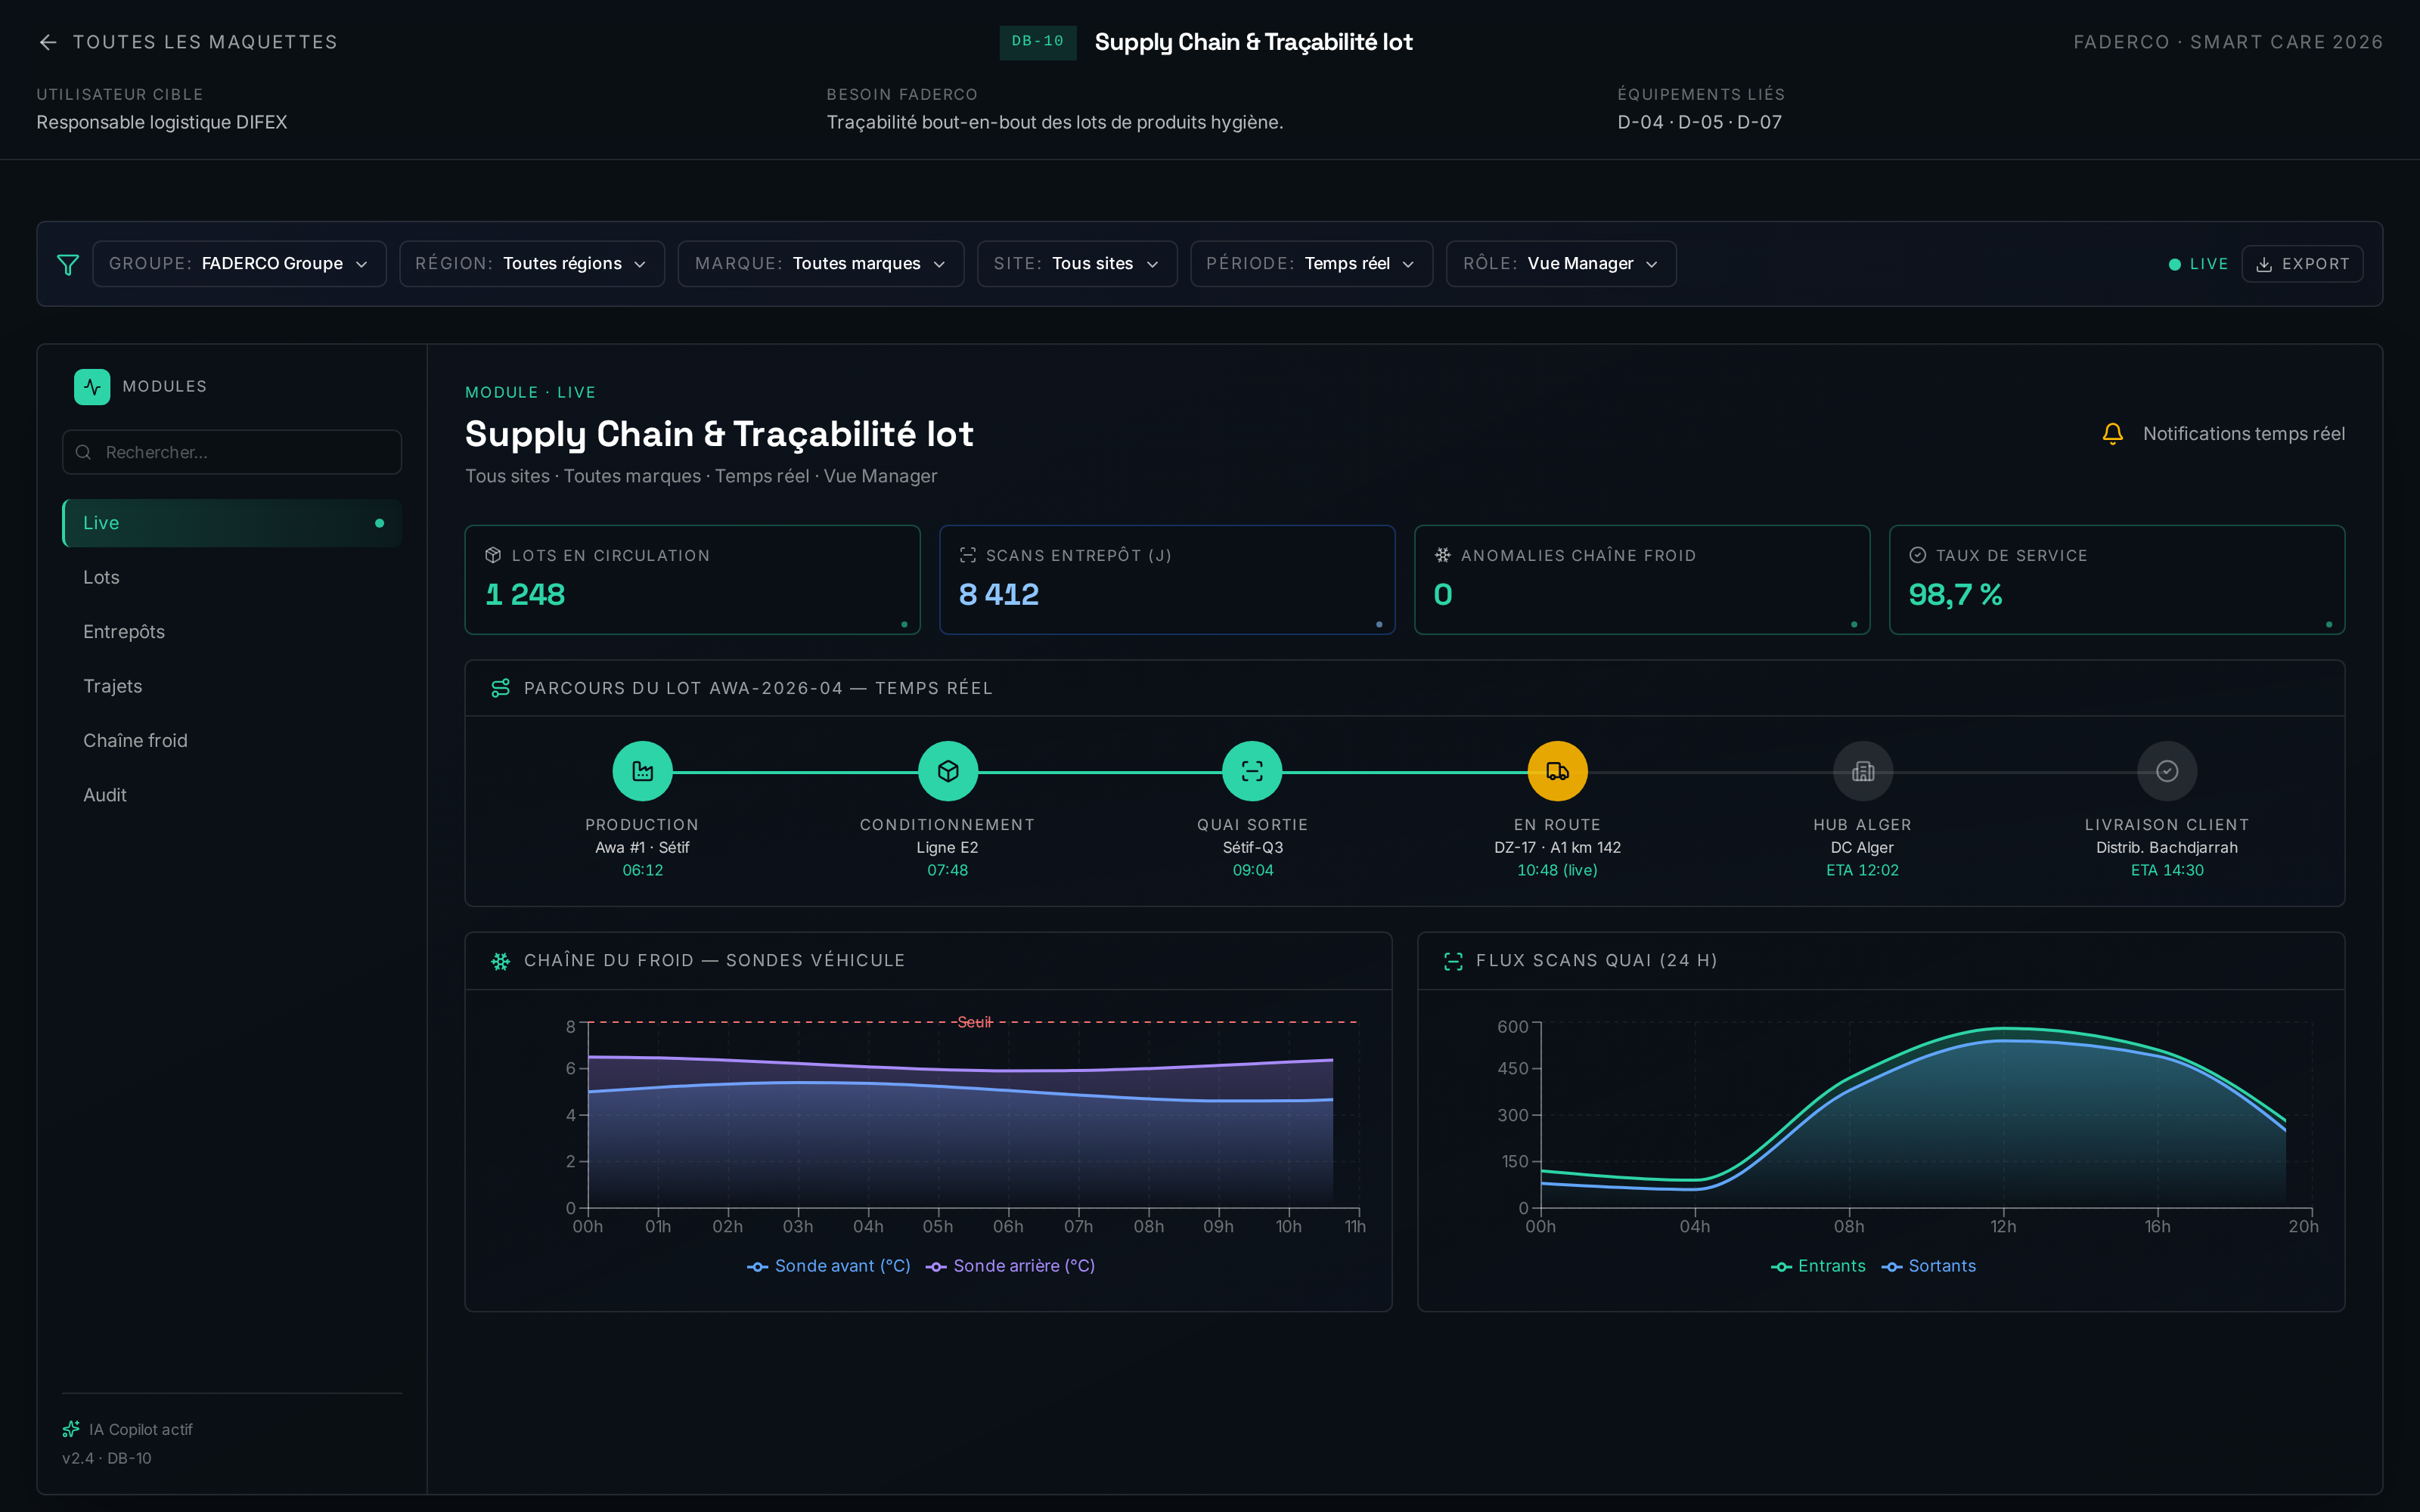Click the export download icon
This screenshot has width=2420, height=1512.
click(x=2264, y=264)
